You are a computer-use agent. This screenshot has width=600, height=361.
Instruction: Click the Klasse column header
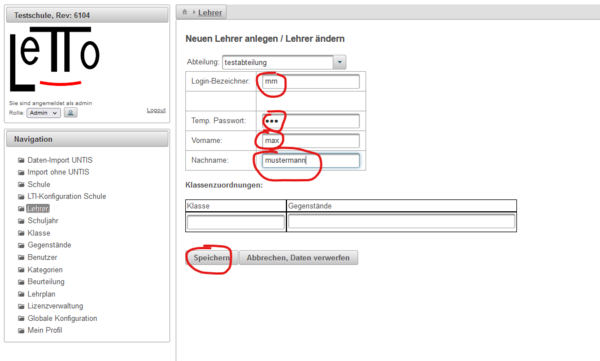point(236,206)
